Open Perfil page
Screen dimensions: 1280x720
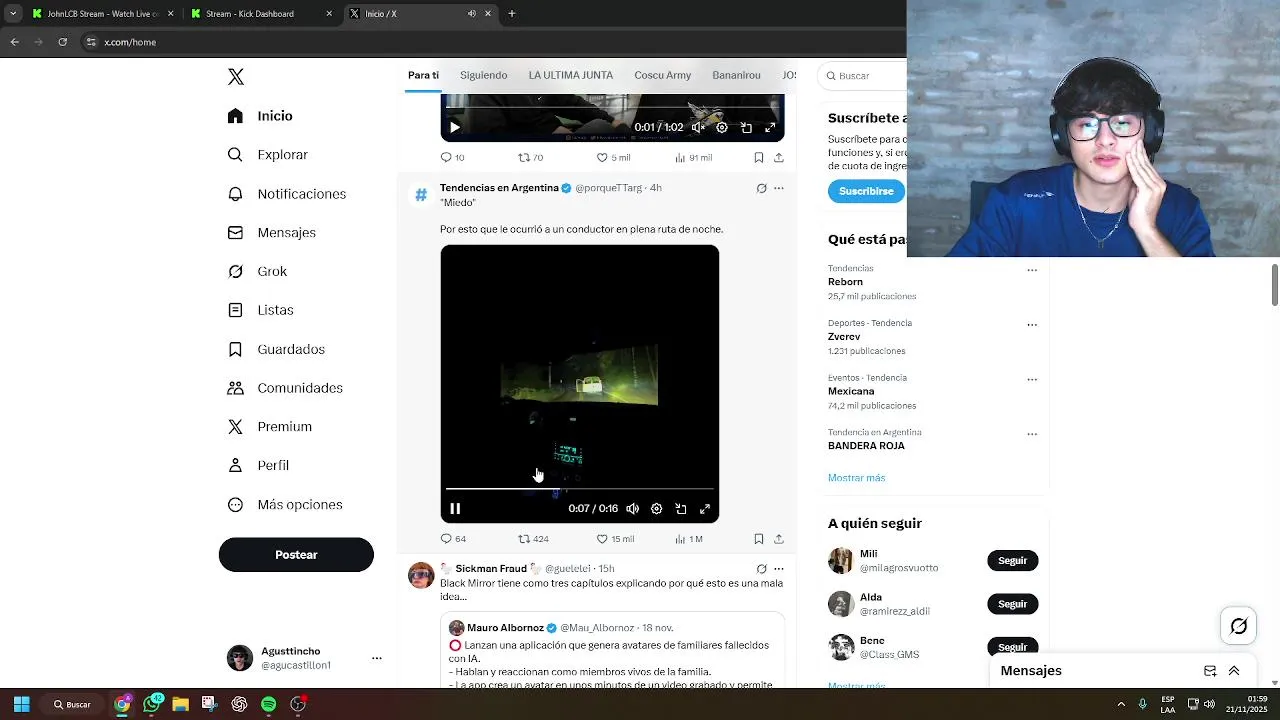point(258,465)
